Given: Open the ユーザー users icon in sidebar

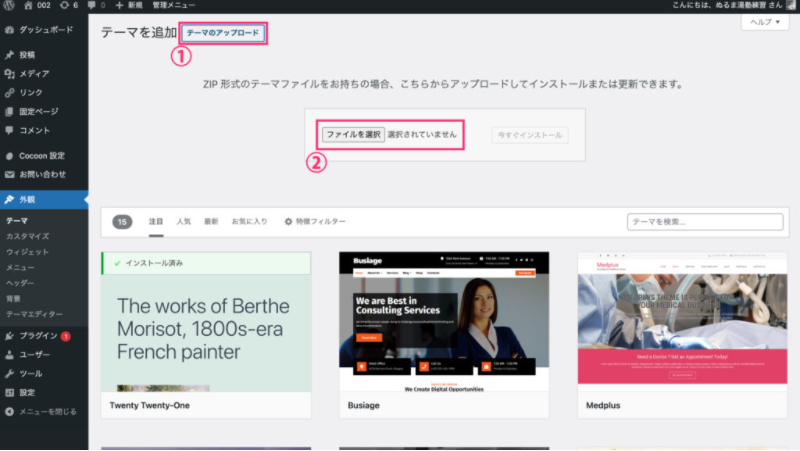Looking at the screenshot, I should pyautogui.click(x=9, y=354).
